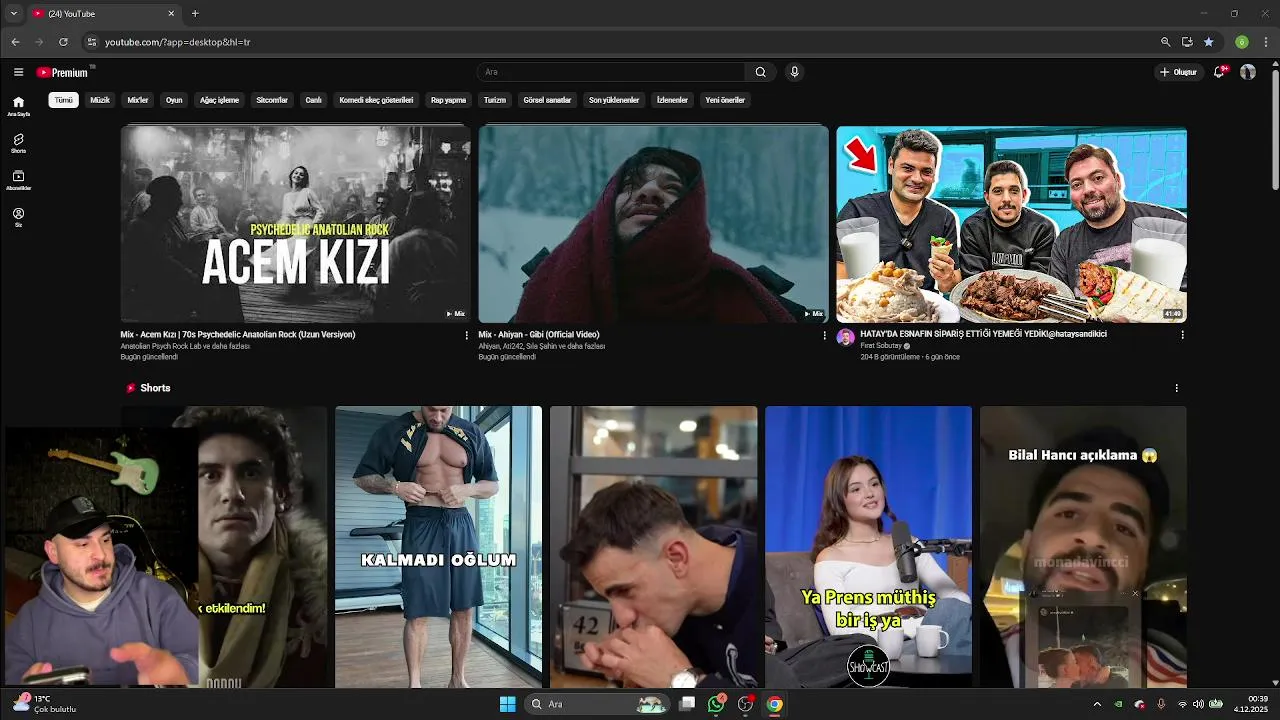1280x720 pixels.
Task: Close the YouTube browser tab
Action: [171, 14]
